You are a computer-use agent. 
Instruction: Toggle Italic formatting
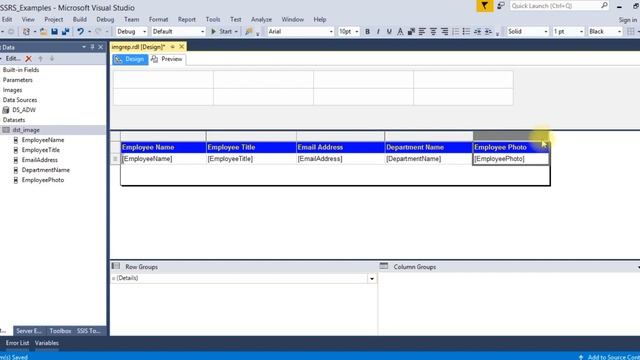pos(378,31)
